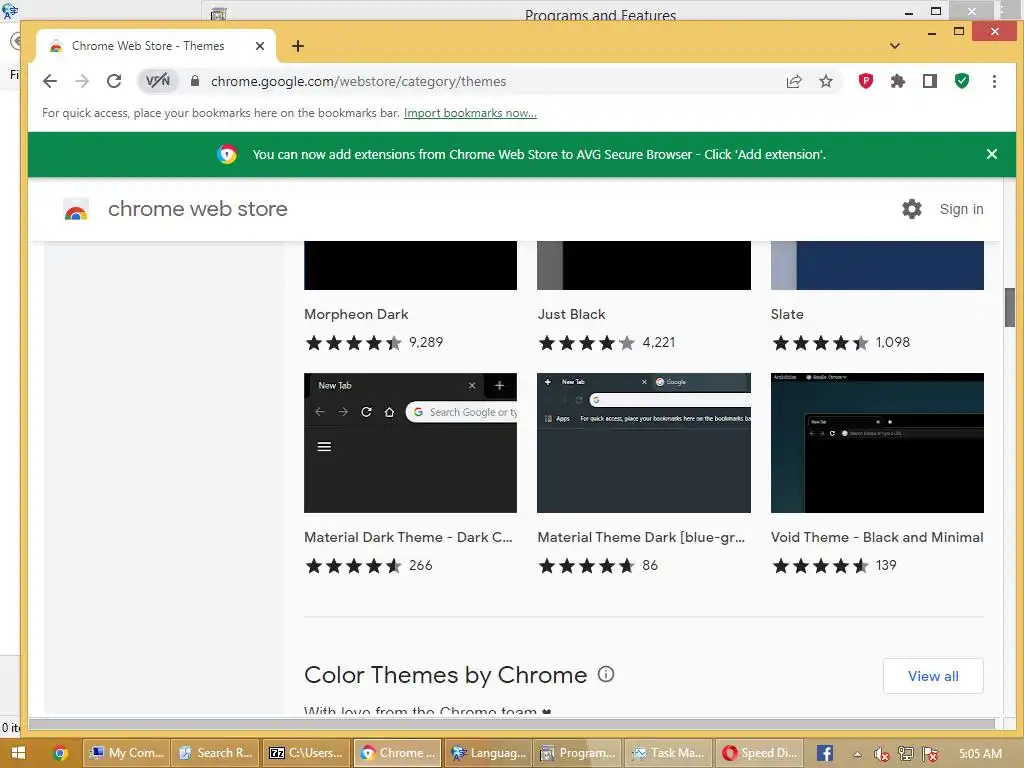Click Import bookmarks now link
Screen dimensions: 1024x768
click(470, 113)
